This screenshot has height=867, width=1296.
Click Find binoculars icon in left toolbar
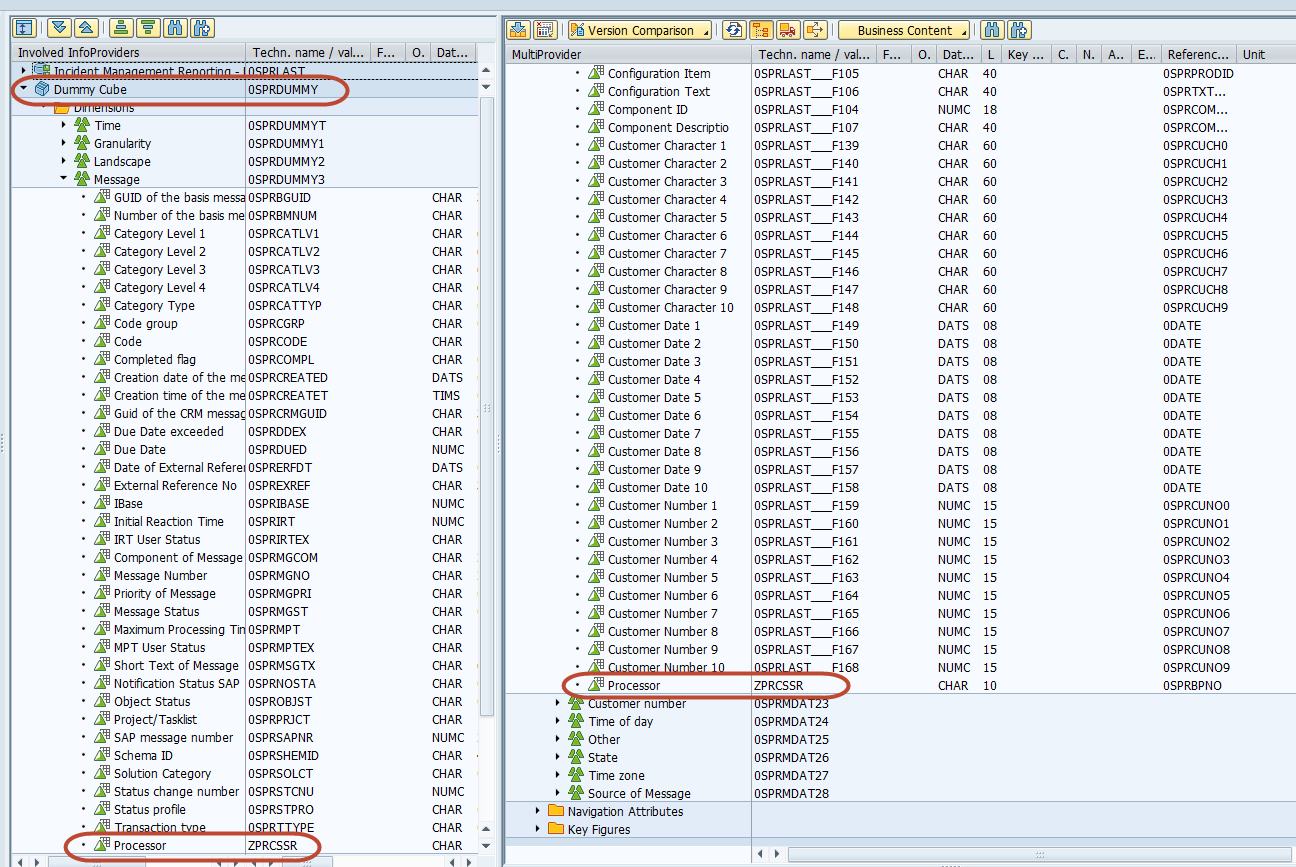pos(173,29)
